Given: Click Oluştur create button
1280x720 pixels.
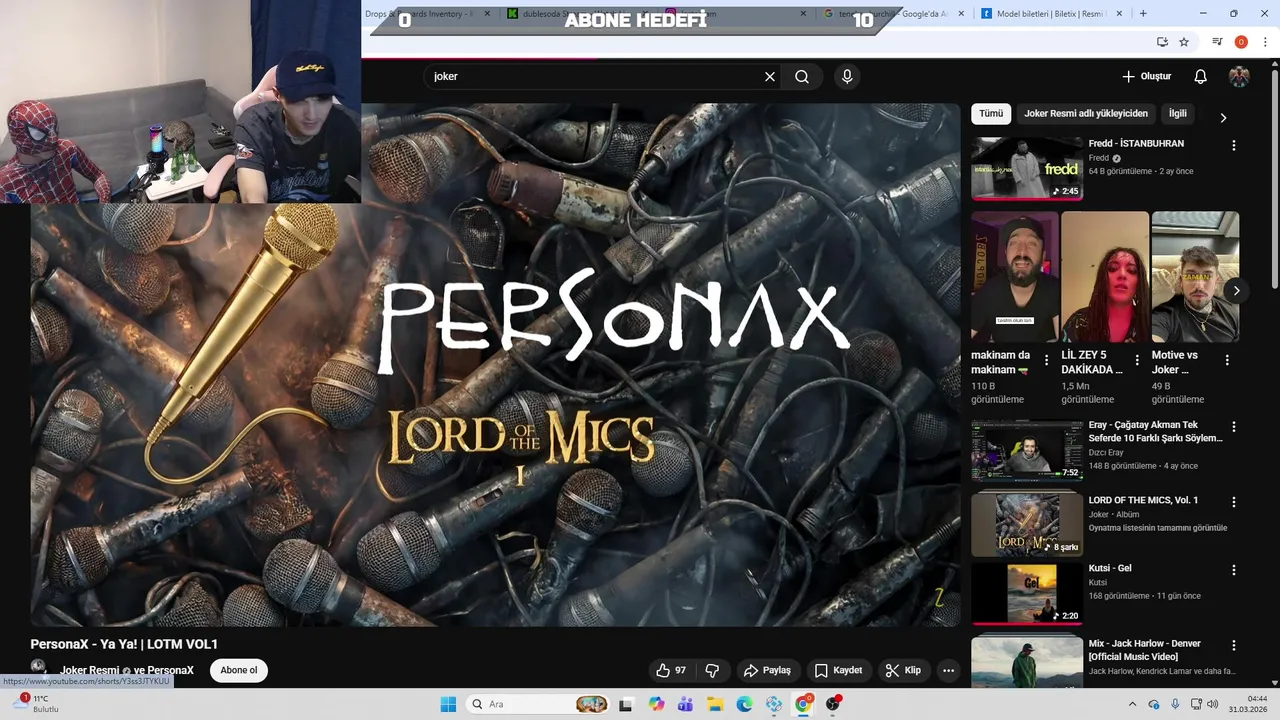Looking at the screenshot, I should 1146,76.
